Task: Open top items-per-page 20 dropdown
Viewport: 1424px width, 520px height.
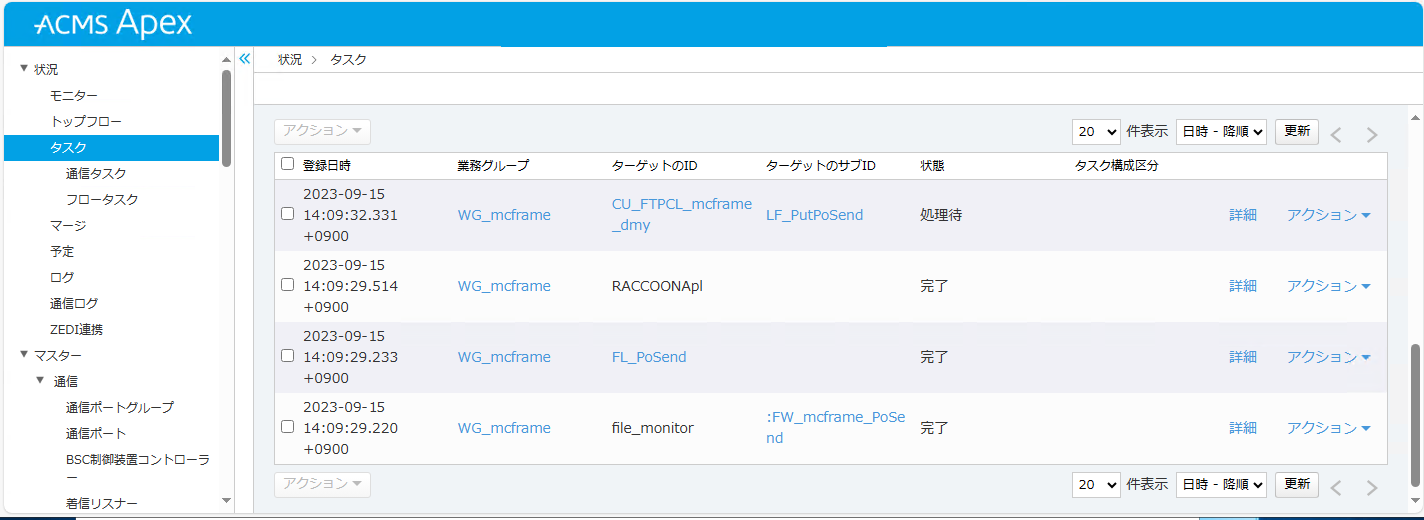Action: (x=1096, y=131)
